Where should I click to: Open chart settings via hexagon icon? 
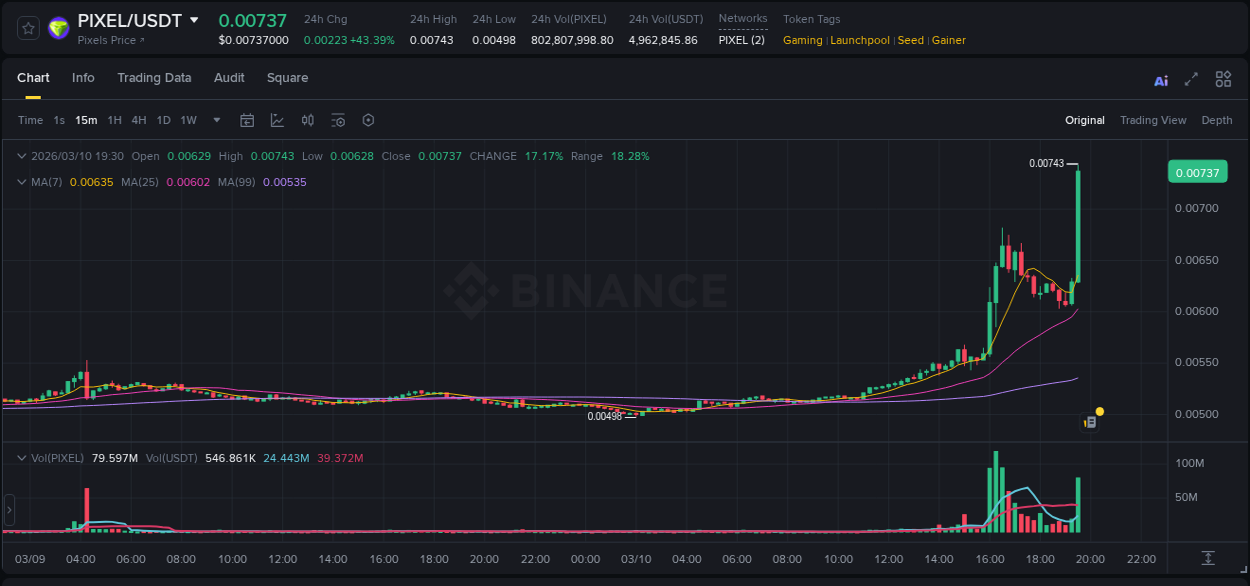368,120
